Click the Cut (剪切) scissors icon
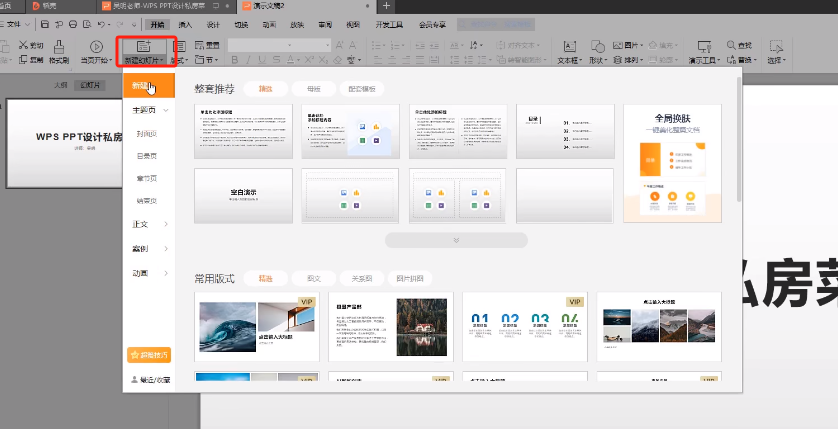838x429 pixels. [x=23, y=46]
